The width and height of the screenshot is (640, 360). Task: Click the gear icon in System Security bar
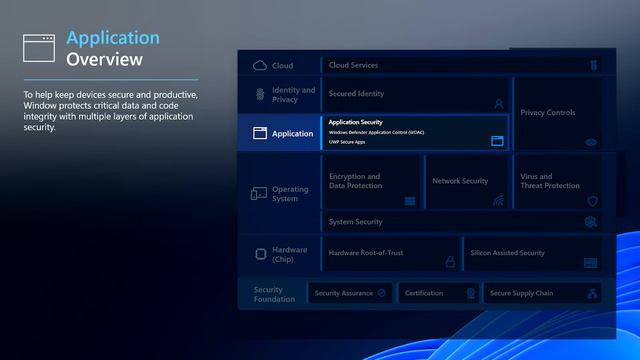[x=591, y=222]
